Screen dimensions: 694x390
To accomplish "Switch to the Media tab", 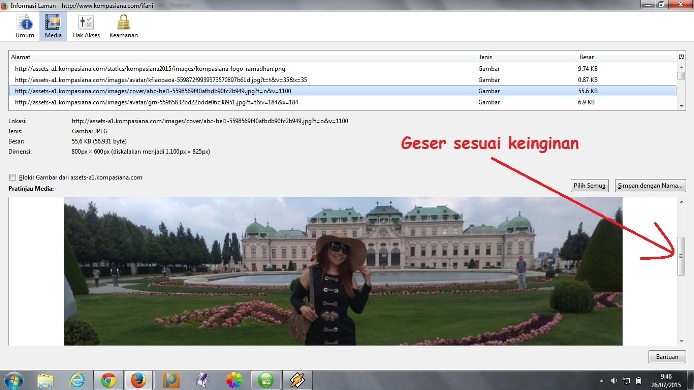I will (53, 26).
